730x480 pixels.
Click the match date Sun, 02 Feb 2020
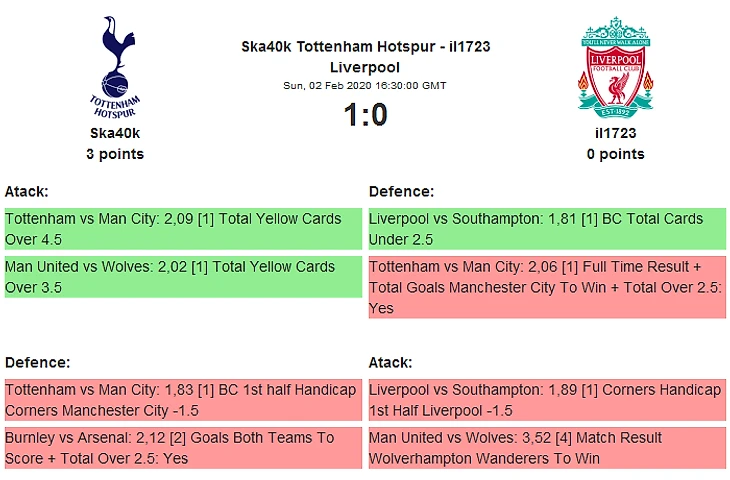point(365,85)
